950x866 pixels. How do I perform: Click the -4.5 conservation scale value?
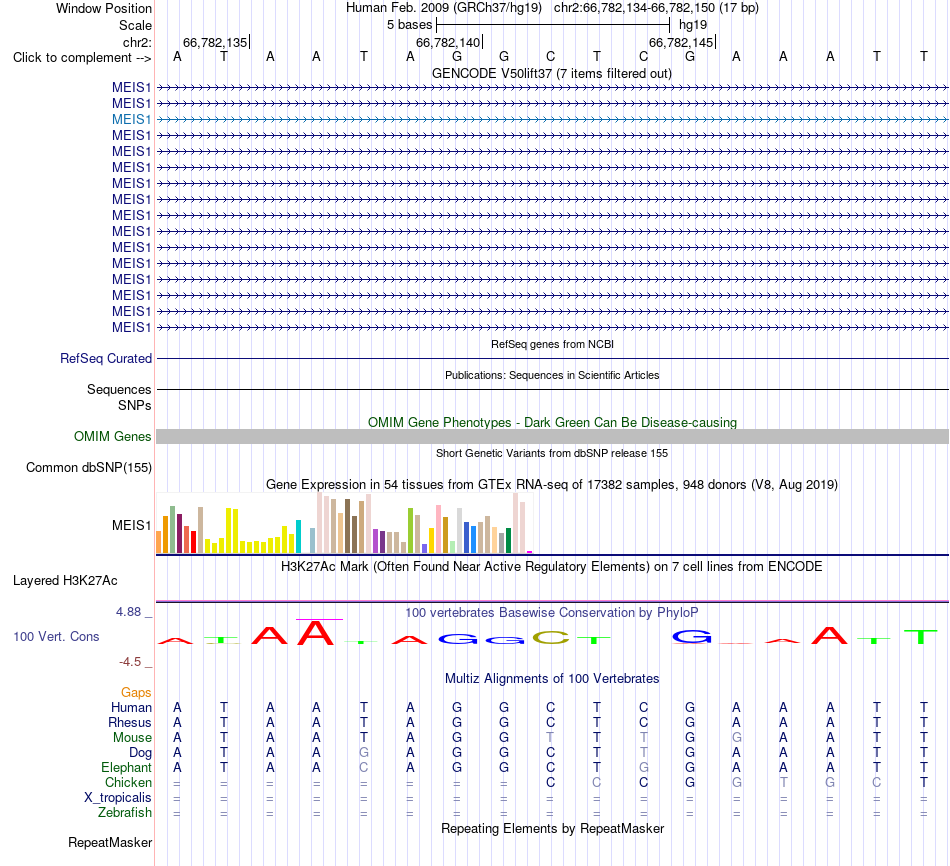point(130,662)
